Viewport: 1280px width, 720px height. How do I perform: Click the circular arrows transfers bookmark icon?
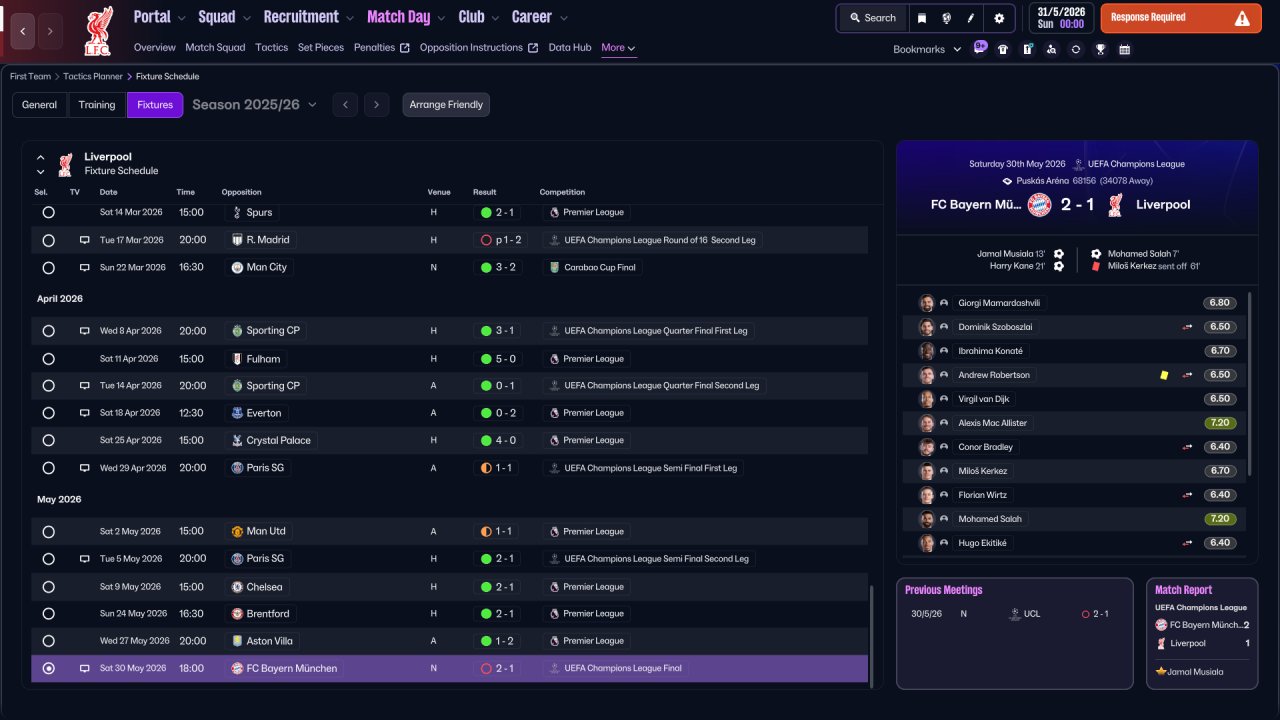[x=1075, y=49]
